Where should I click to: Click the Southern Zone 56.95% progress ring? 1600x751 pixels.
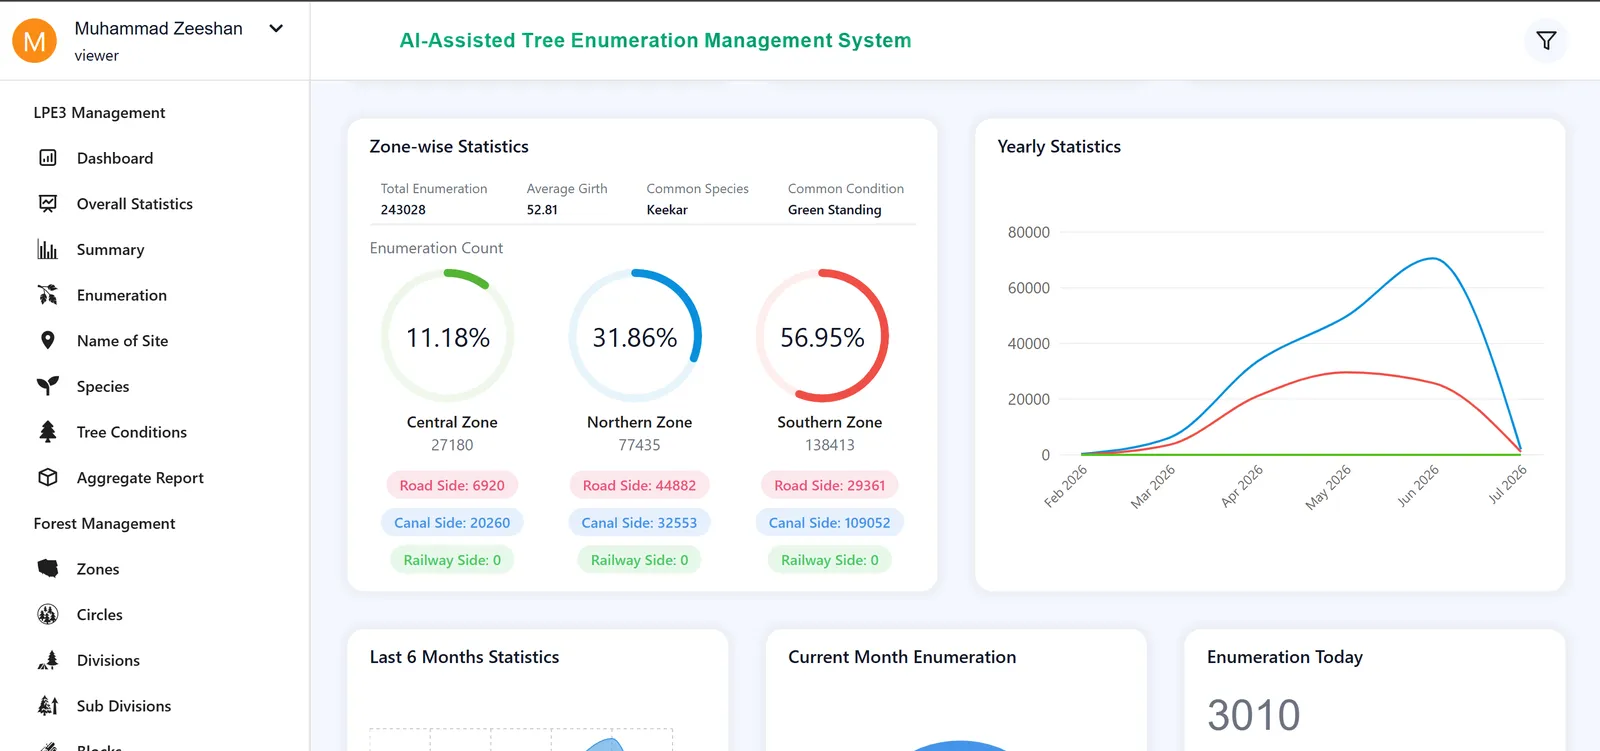(822, 337)
